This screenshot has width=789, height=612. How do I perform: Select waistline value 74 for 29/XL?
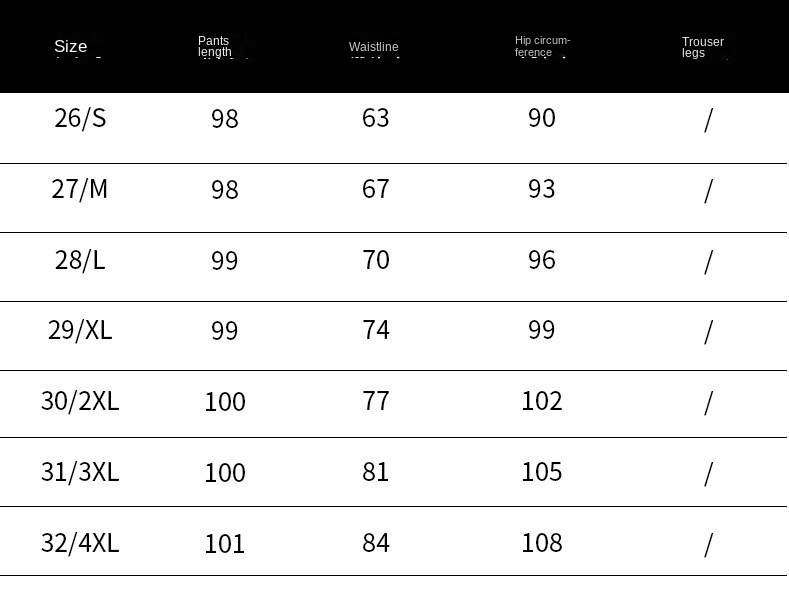coord(376,330)
